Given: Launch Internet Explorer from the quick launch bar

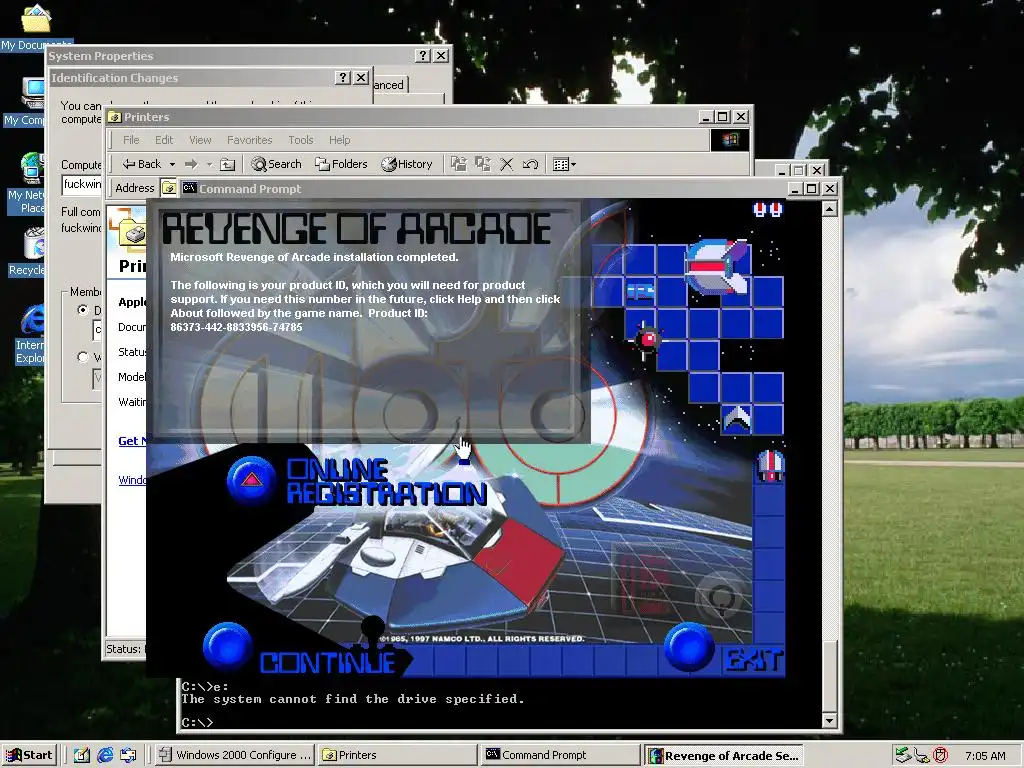Looking at the screenshot, I should (104, 755).
